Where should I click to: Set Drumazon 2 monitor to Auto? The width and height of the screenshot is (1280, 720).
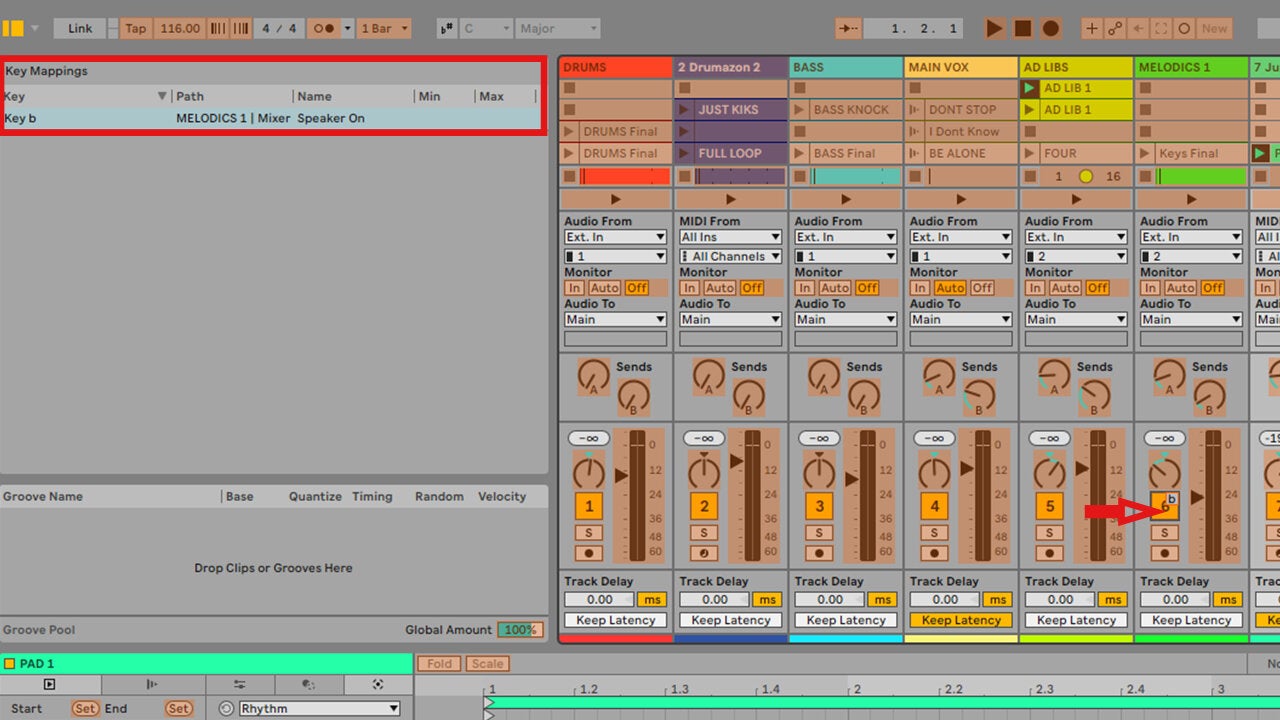click(x=720, y=288)
